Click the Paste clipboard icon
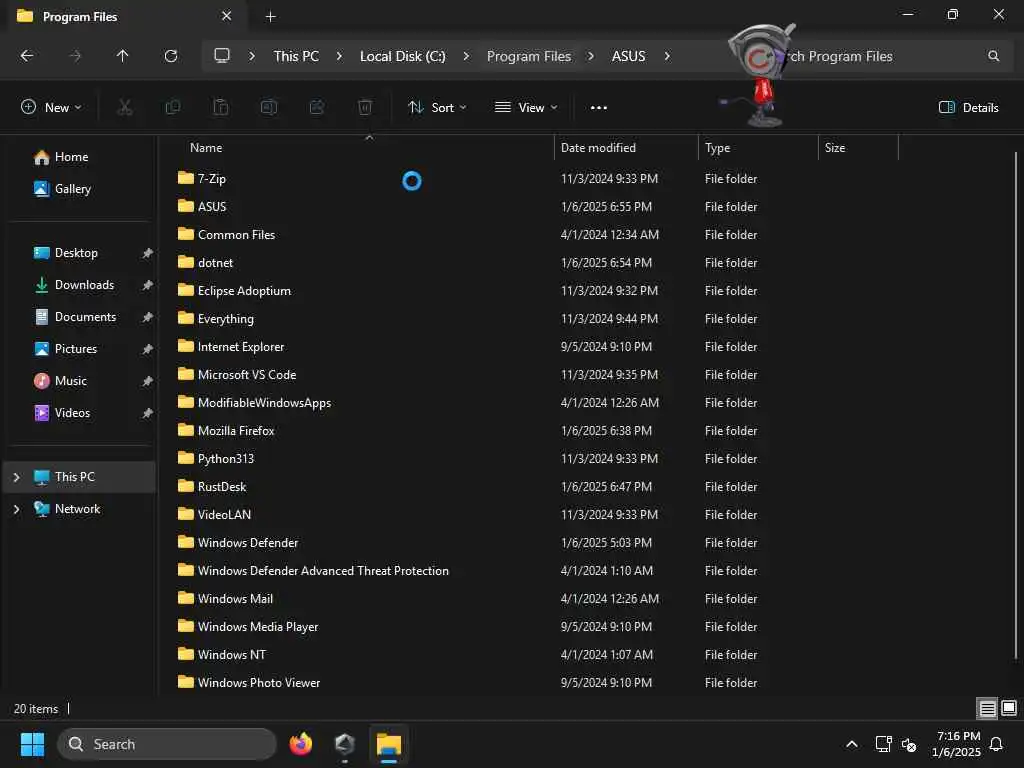The image size is (1024, 768). [x=221, y=107]
